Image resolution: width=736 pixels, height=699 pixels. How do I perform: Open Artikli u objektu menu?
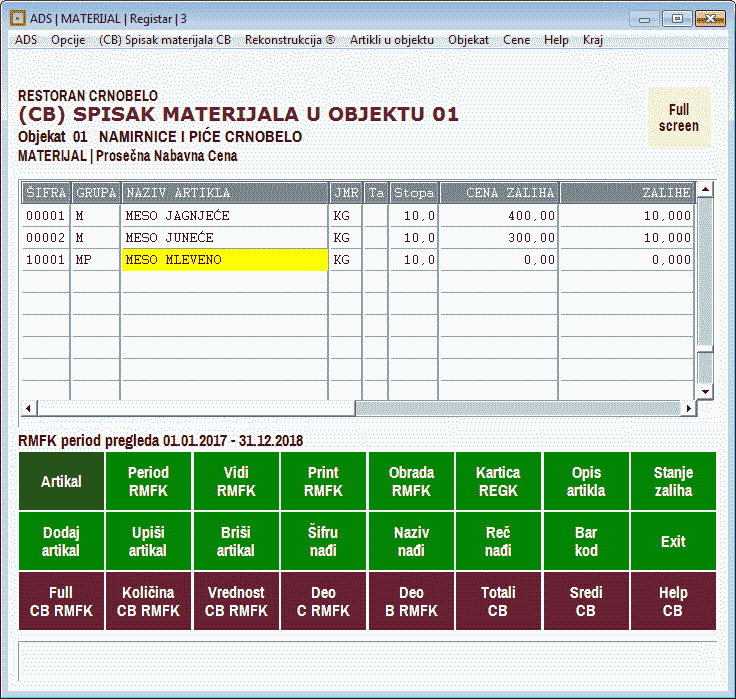click(391, 40)
